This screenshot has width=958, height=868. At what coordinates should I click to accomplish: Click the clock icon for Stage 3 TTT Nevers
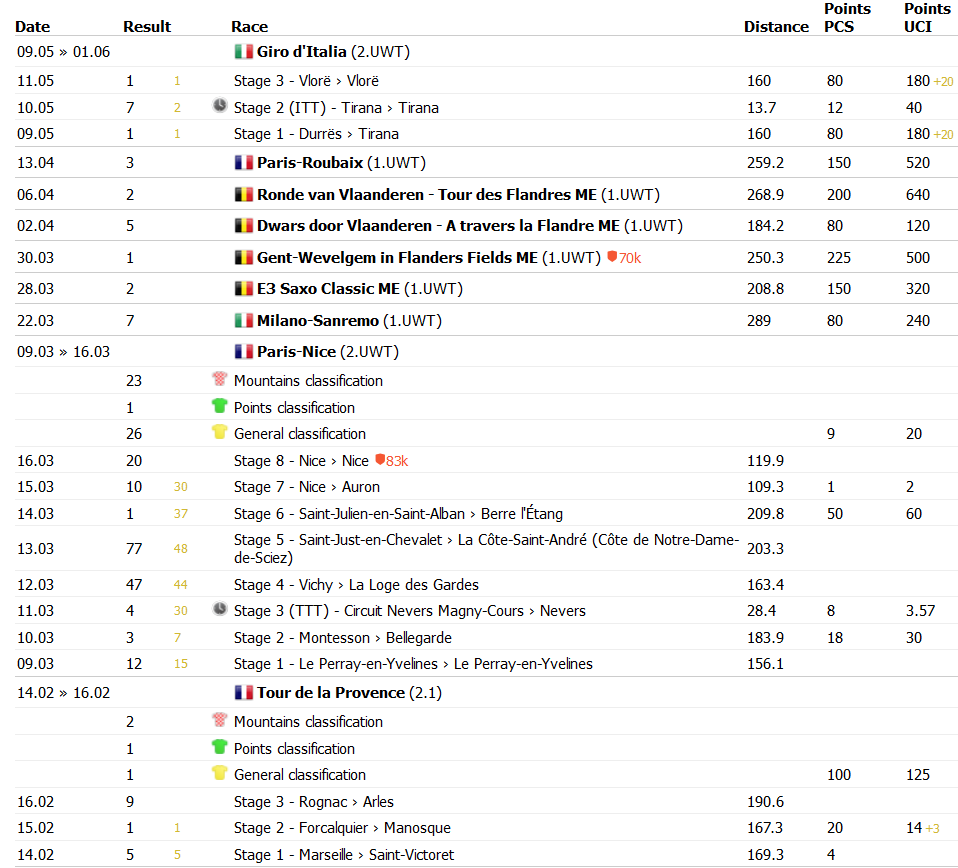click(x=219, y=609)
